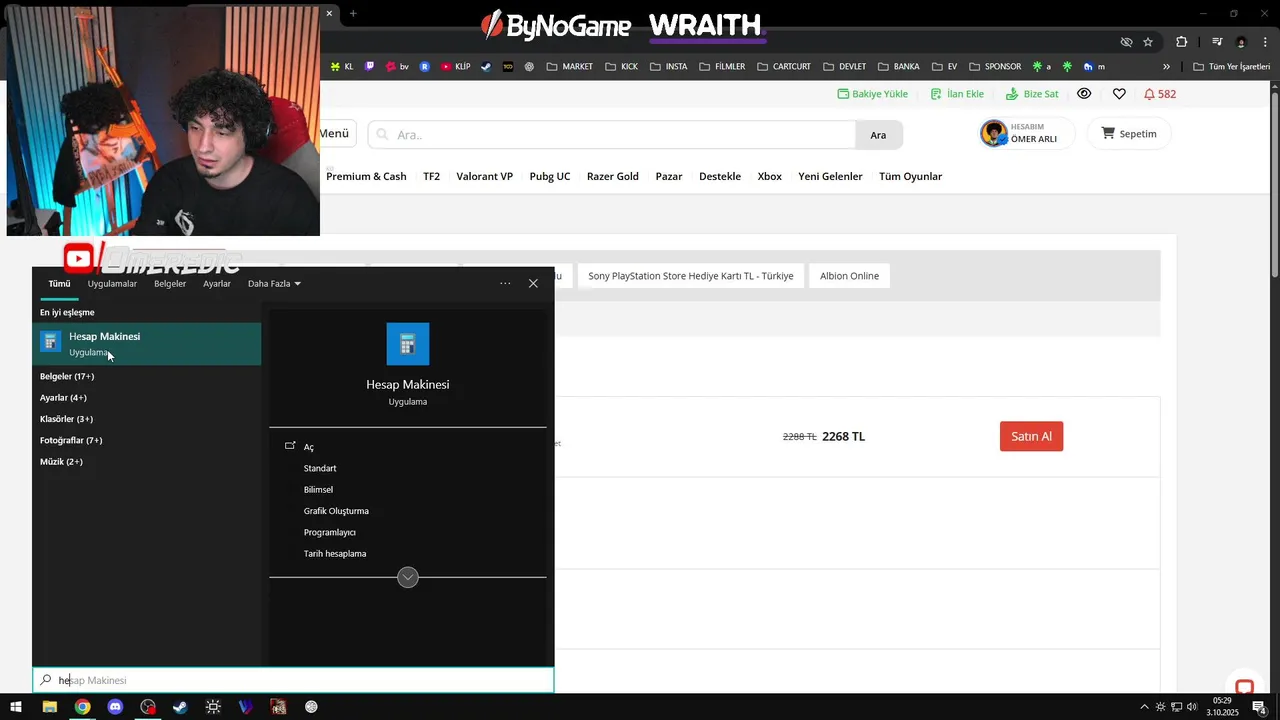Open the search panel three-dots options
The image size is (1280, 720).
[505, 284]
